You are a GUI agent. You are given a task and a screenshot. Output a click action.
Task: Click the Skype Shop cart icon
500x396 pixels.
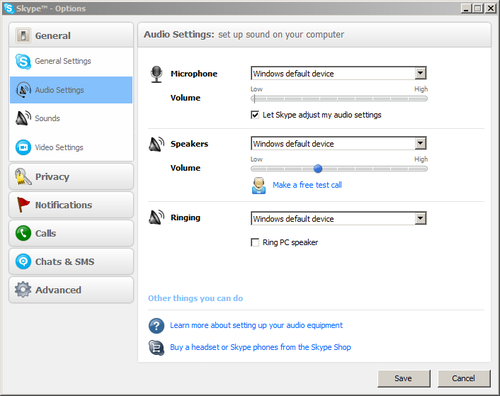[156, 348]
